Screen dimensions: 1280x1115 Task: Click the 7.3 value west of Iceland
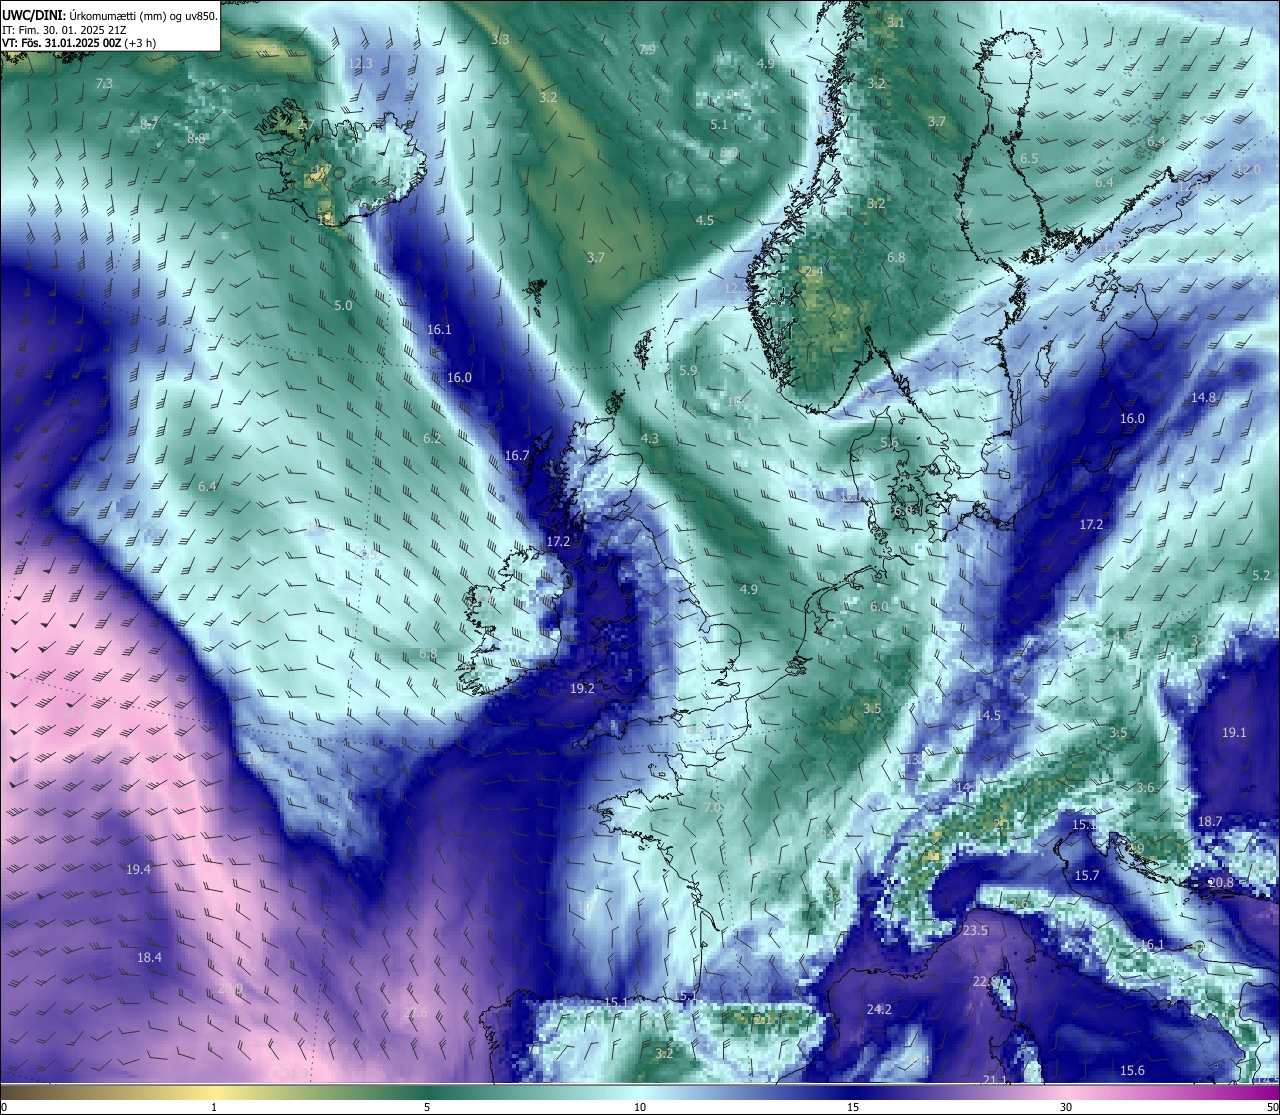click(104, 84)
